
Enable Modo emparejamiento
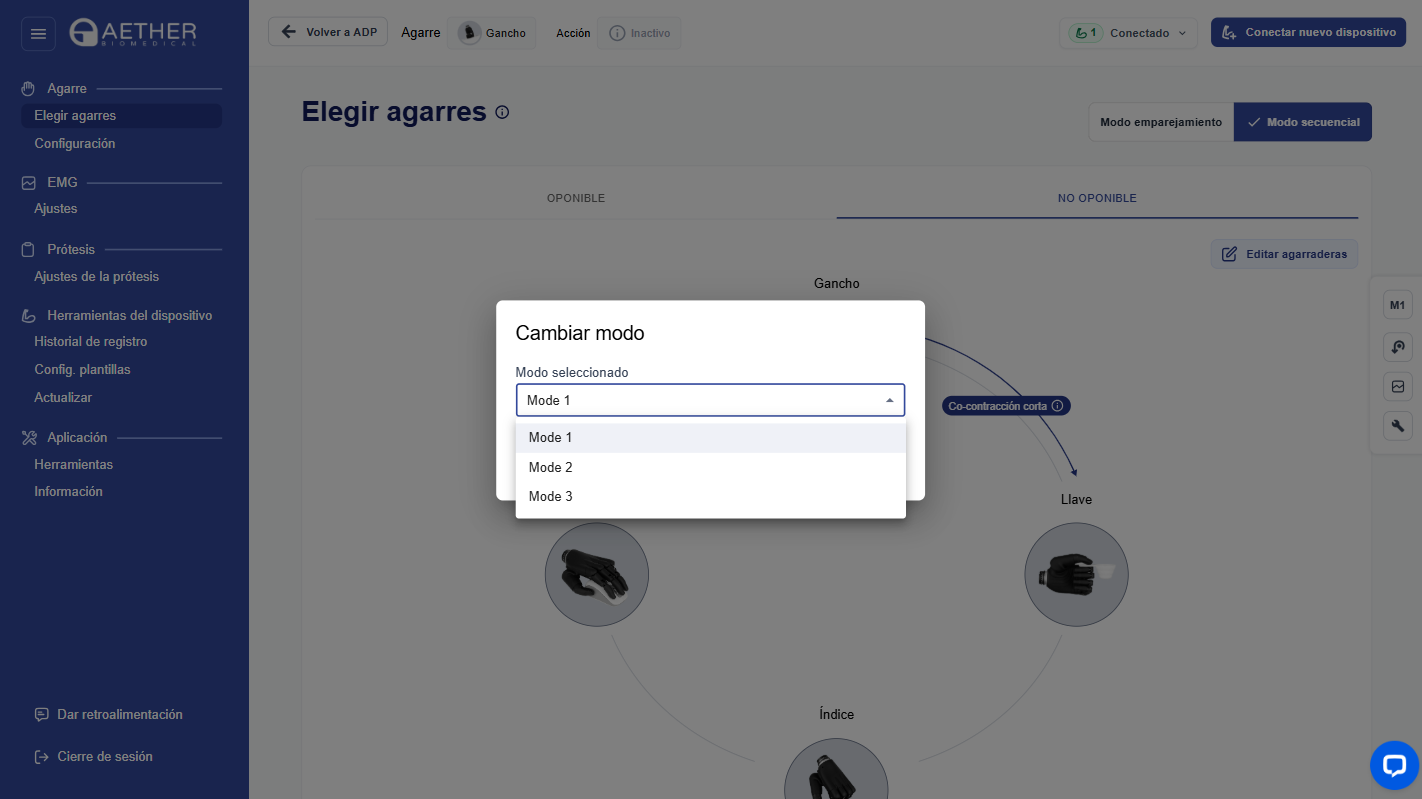tap(1161, 122)
